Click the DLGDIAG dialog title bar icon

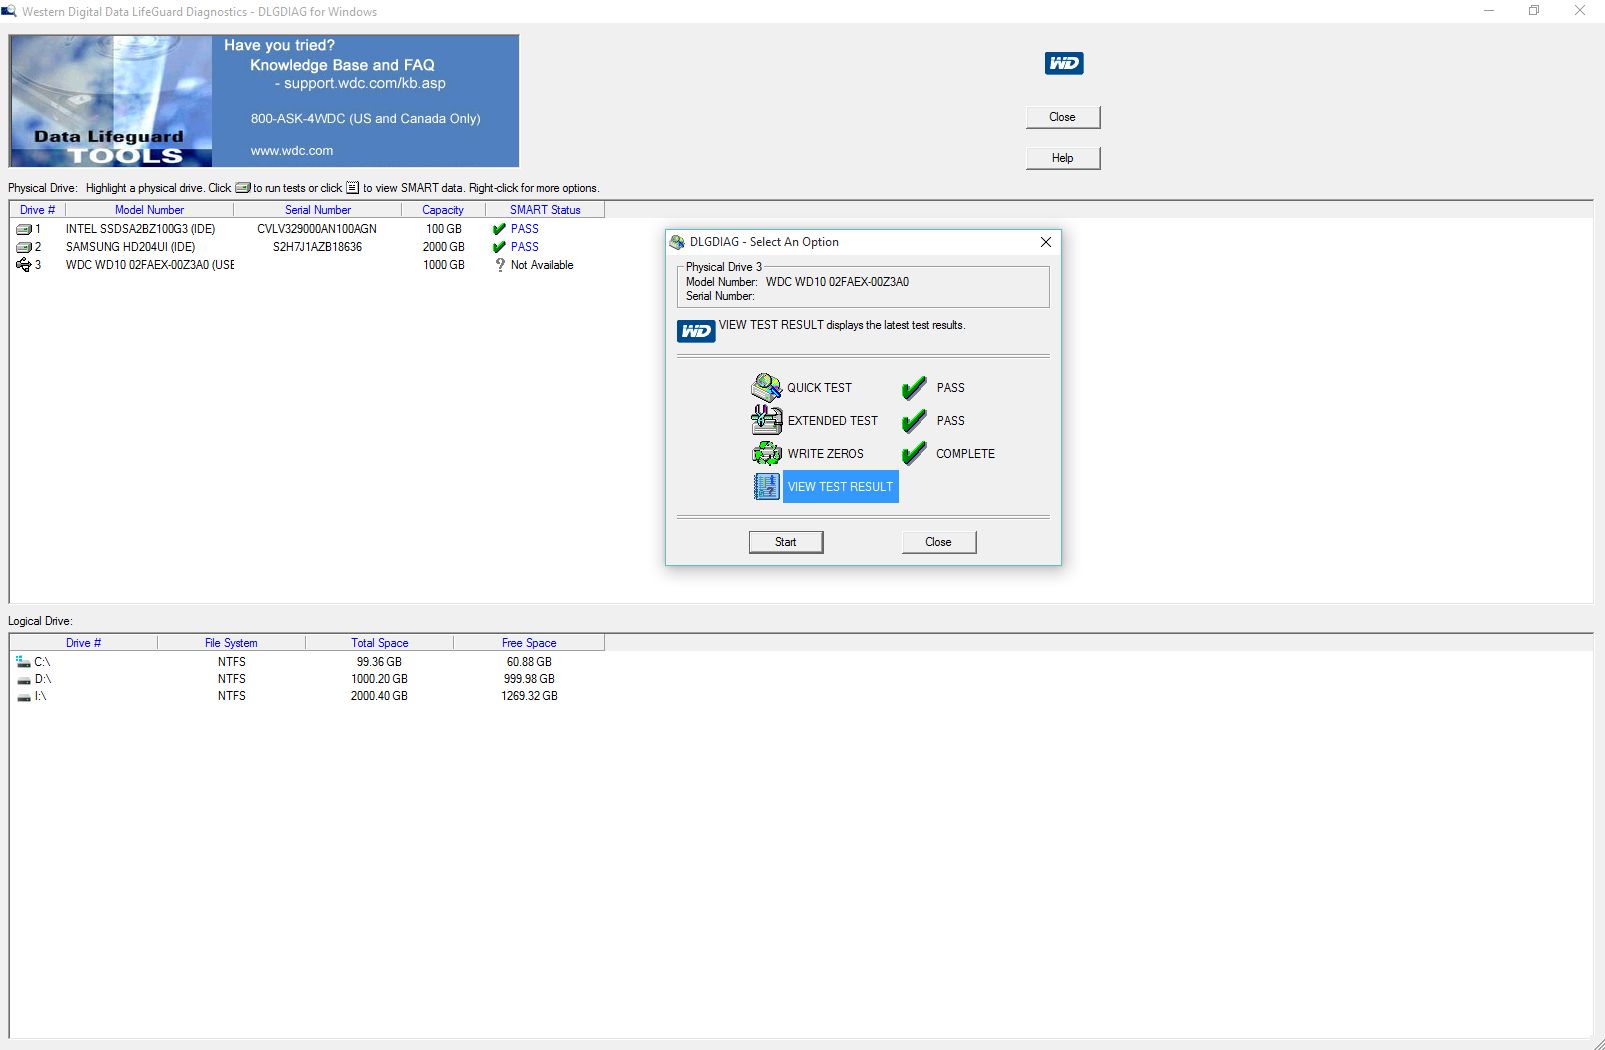click(677, 242)
